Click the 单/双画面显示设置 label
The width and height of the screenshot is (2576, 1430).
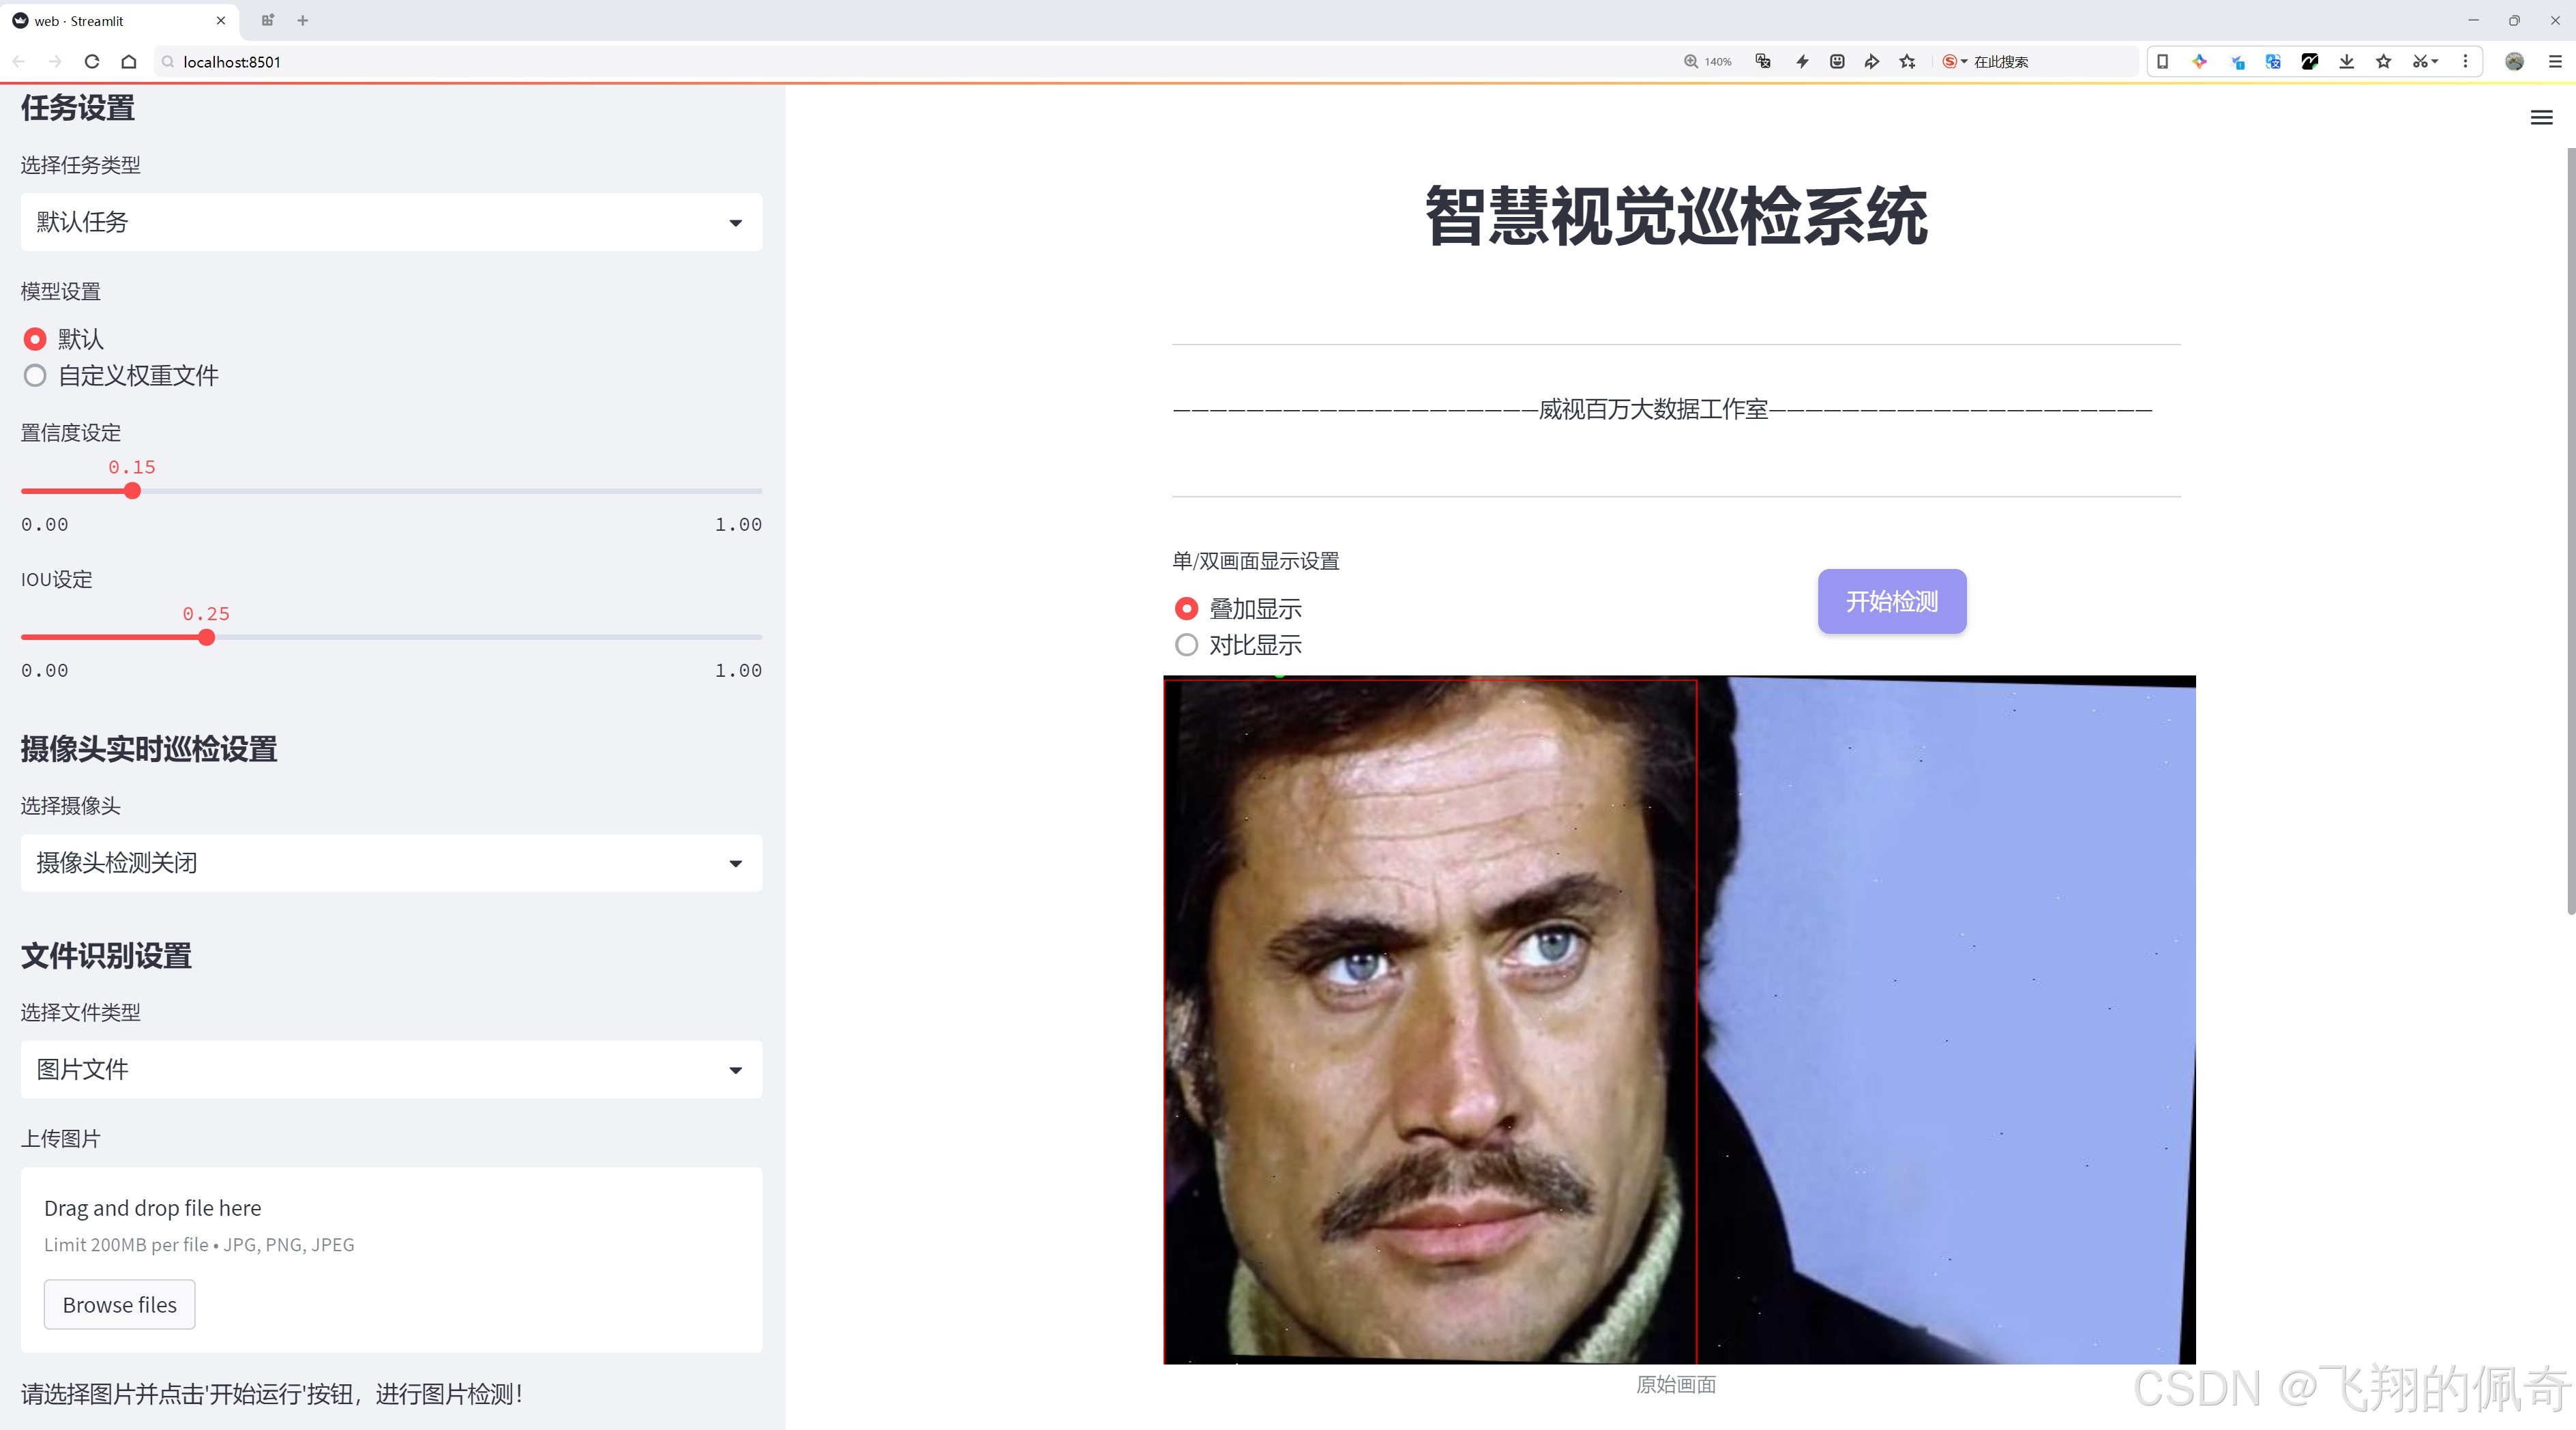coord(1256,561)
